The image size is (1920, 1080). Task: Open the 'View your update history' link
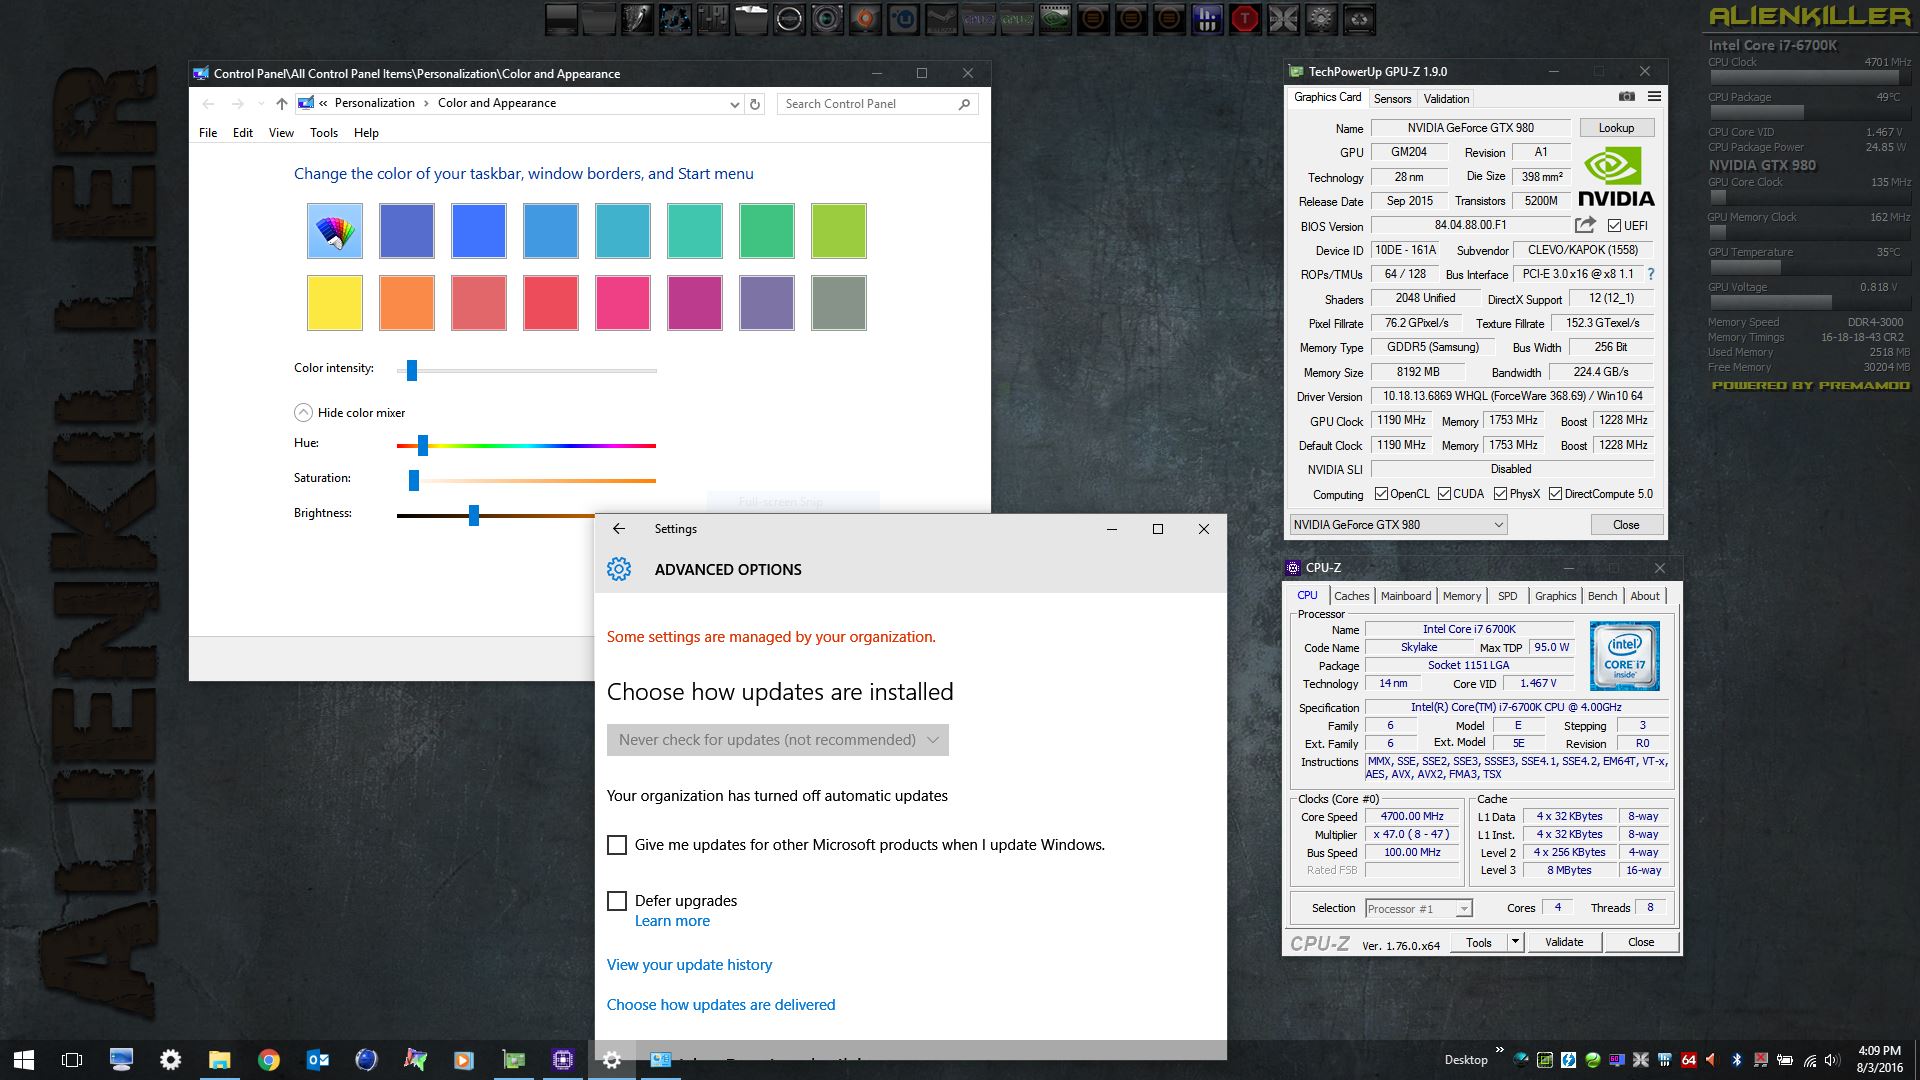pyautogui.click(x=689, y=965)
